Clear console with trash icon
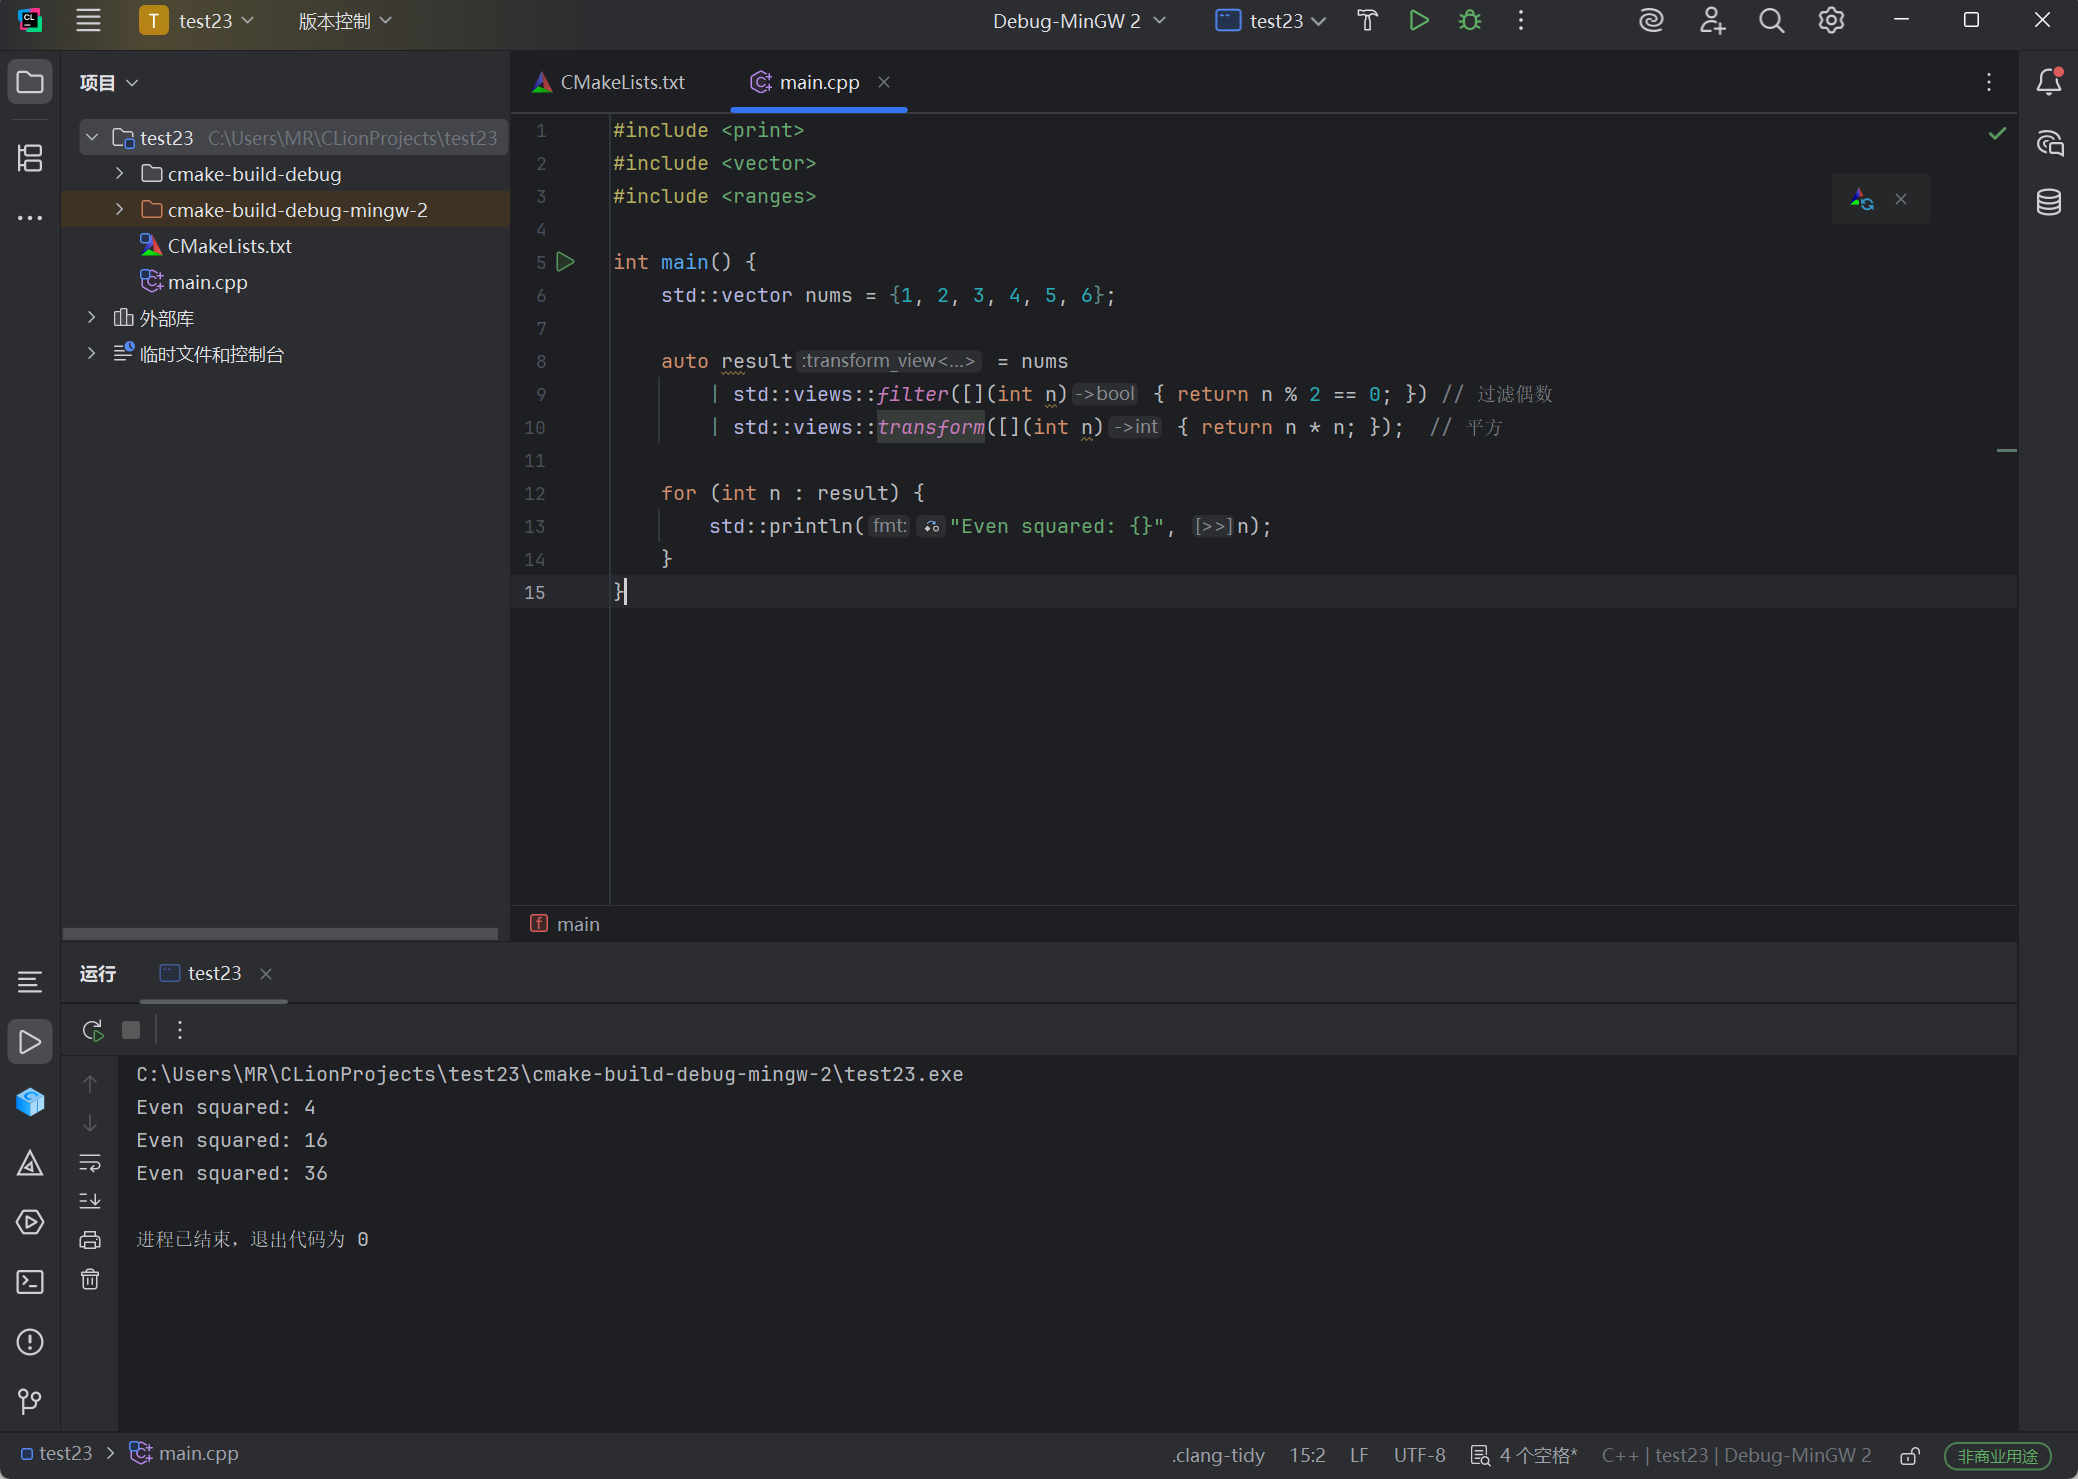Screen dimensions: 2078x1479 point(90,1279)
